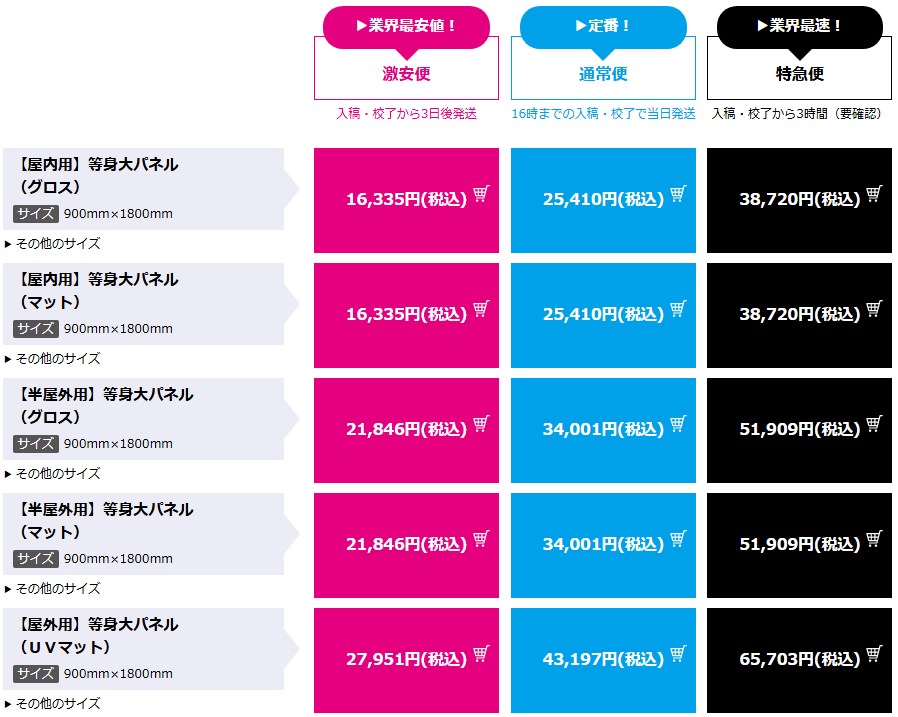Click cart icon beside the black 65,703円 price
This screenshot has width=898, height=717.
coord(874,654)
